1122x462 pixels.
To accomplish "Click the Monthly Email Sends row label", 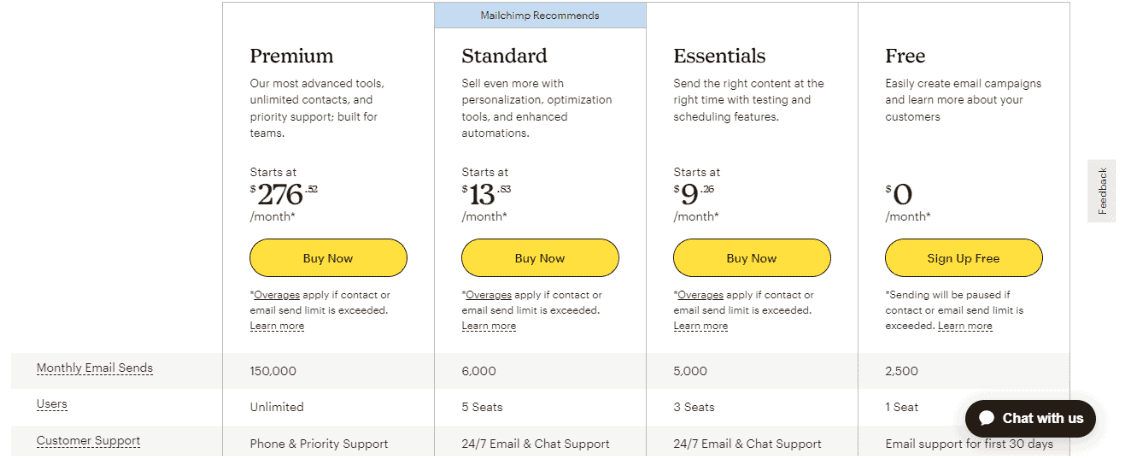I will [x=94, y=368].
